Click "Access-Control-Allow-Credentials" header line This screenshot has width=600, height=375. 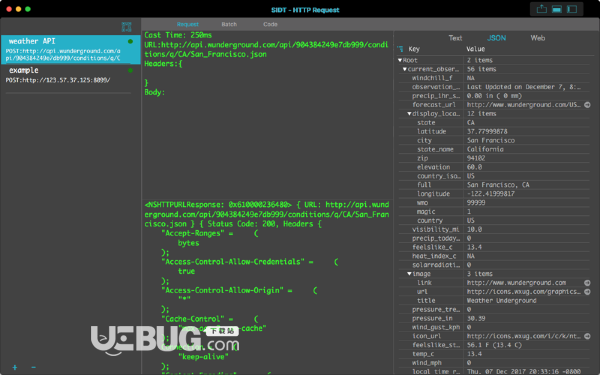pos(249,262)
